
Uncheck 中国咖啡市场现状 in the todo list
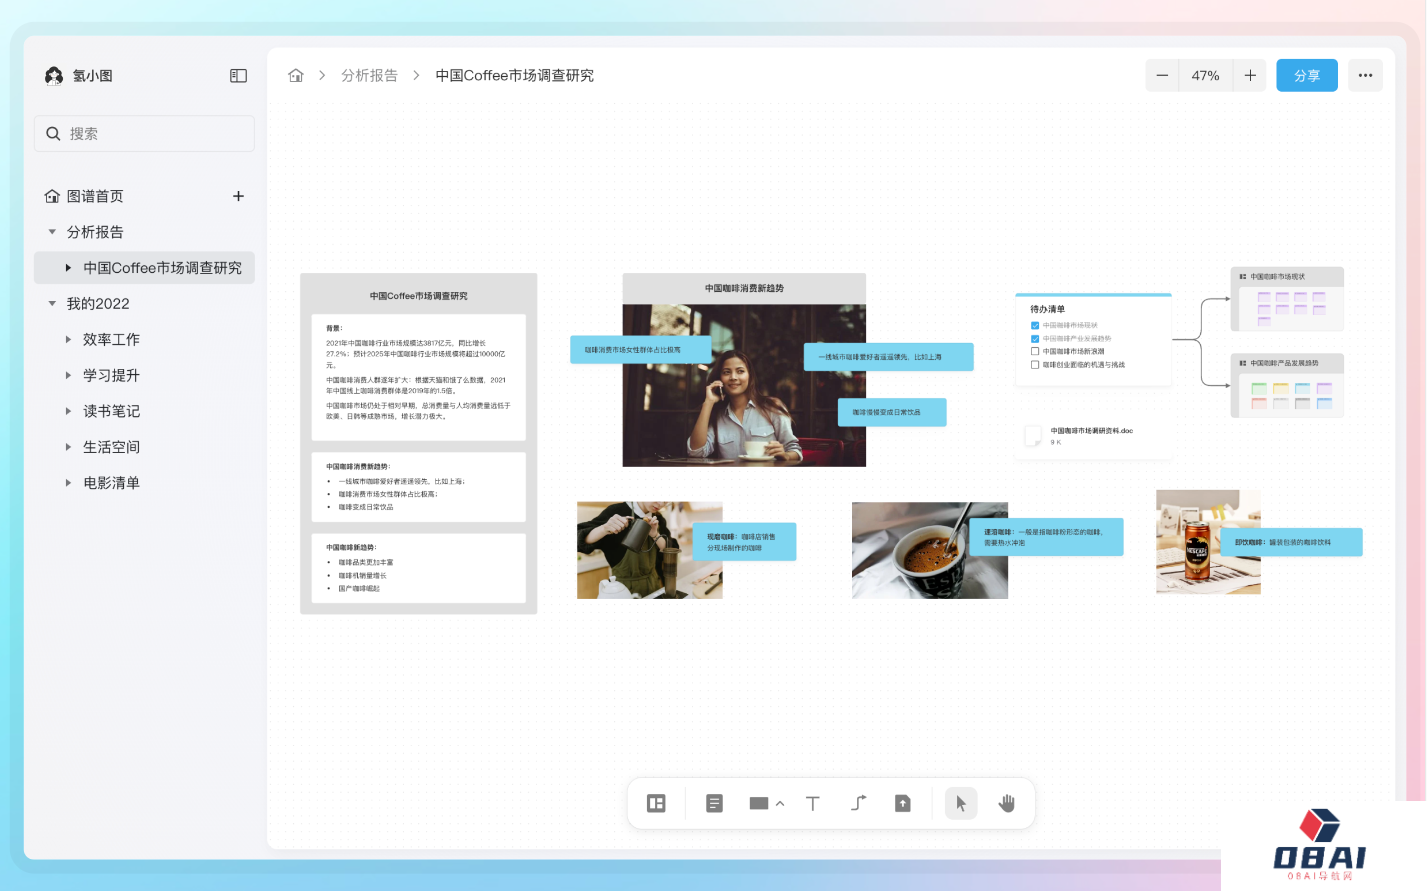coord(1035,325)
